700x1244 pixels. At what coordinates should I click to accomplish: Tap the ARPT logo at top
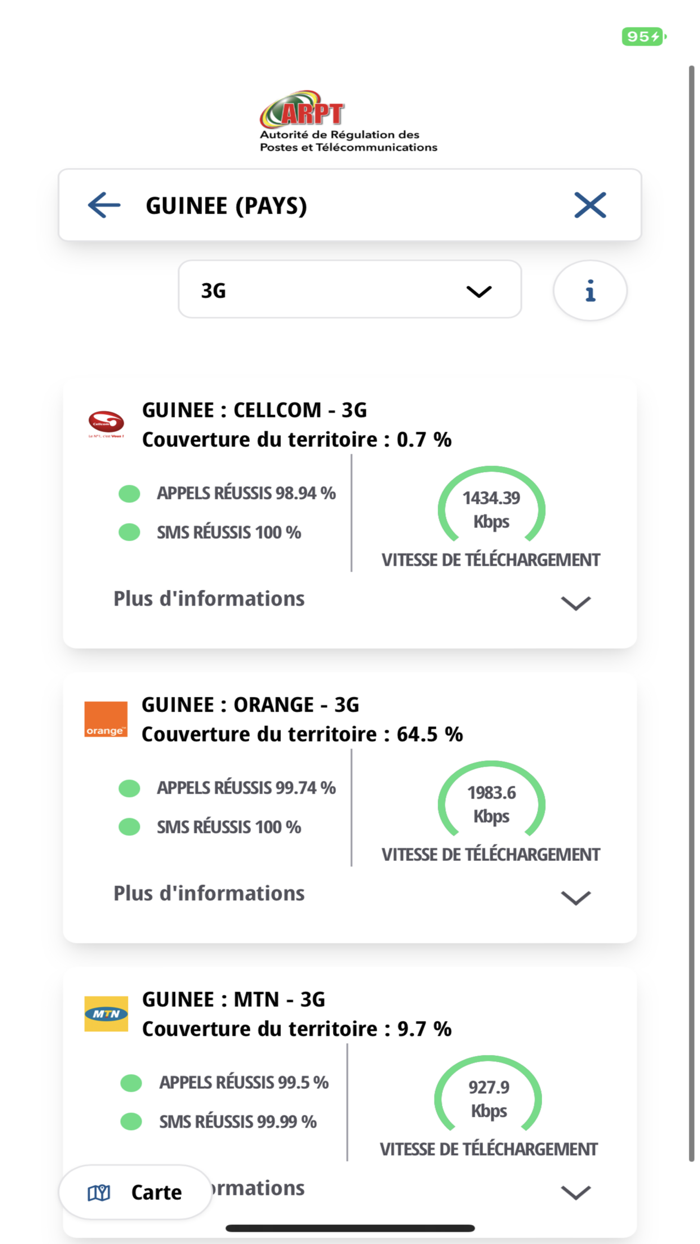[x=348, y=125]
